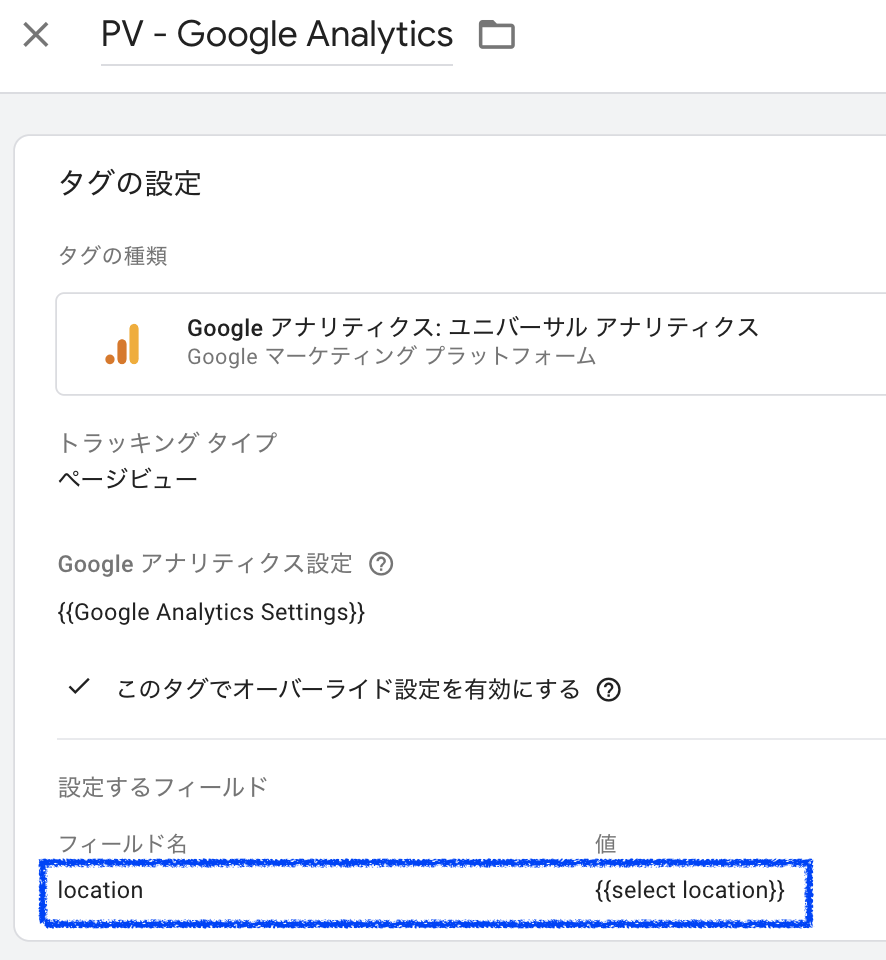The width and height of the screenshot is (886, 960).
Task: Open the {{Google Analytics Settings}} variable selector
Action: point(211,612)
